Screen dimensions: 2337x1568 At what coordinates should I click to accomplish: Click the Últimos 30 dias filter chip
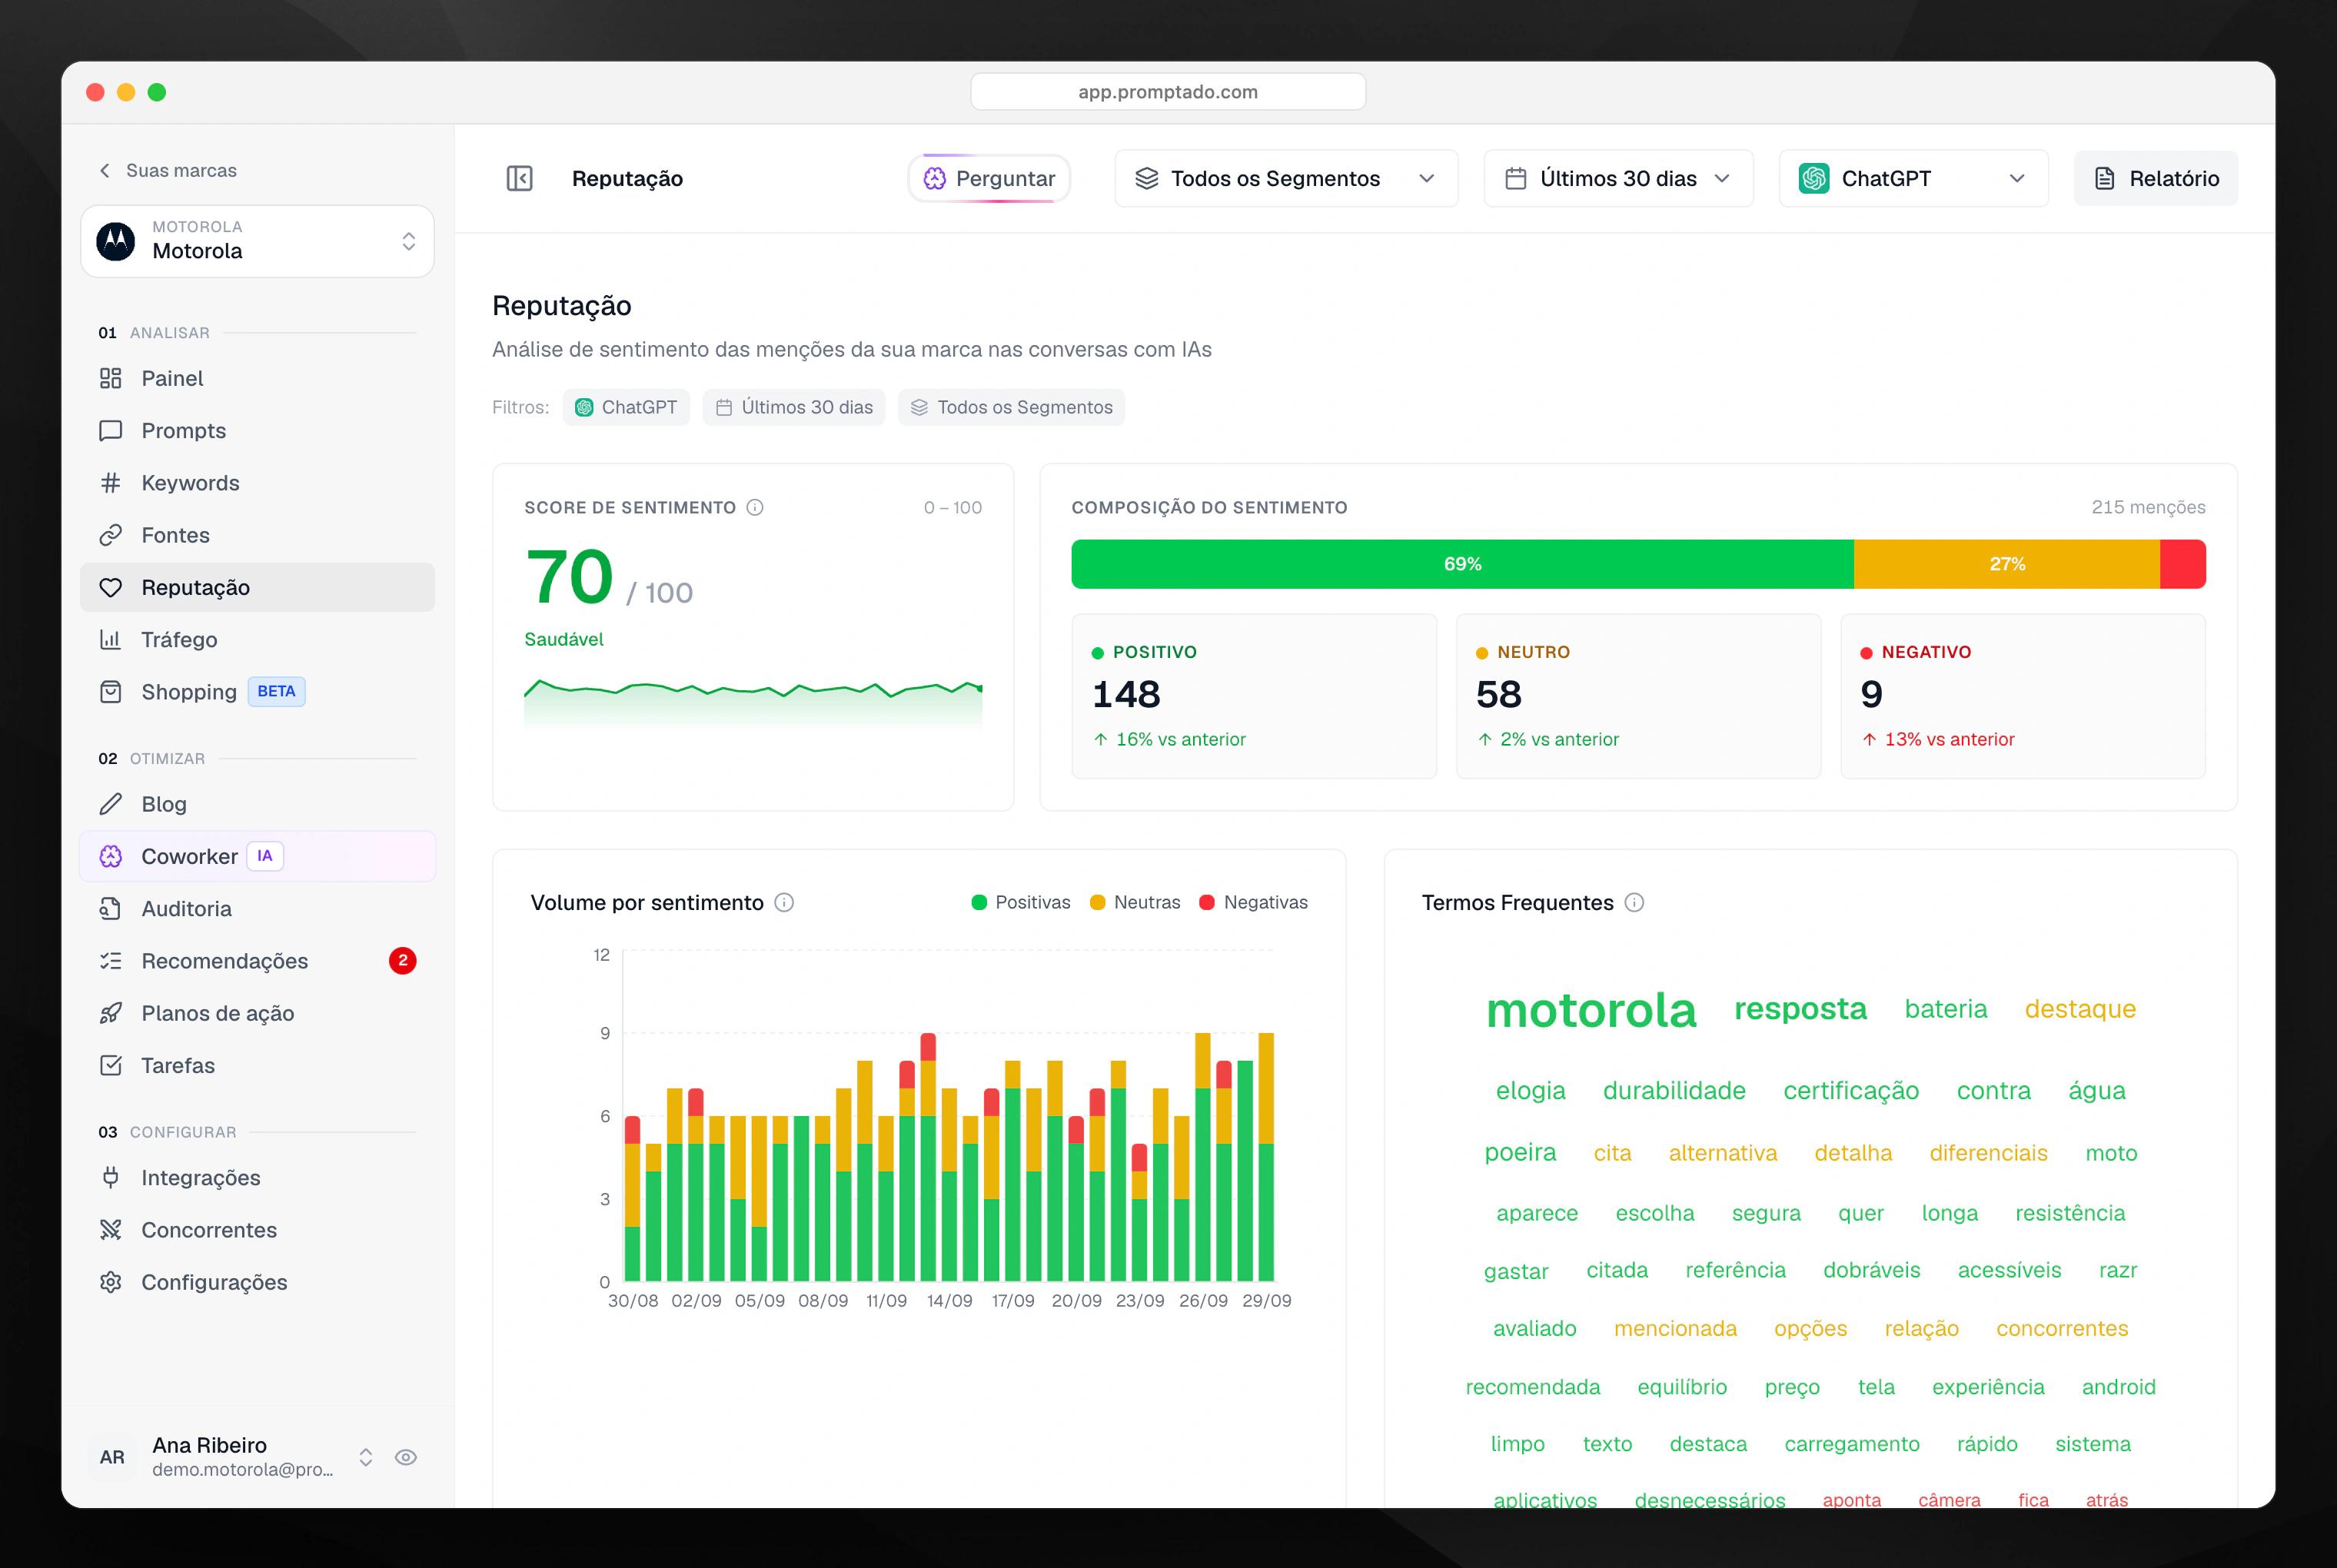[x=793, y=407]
